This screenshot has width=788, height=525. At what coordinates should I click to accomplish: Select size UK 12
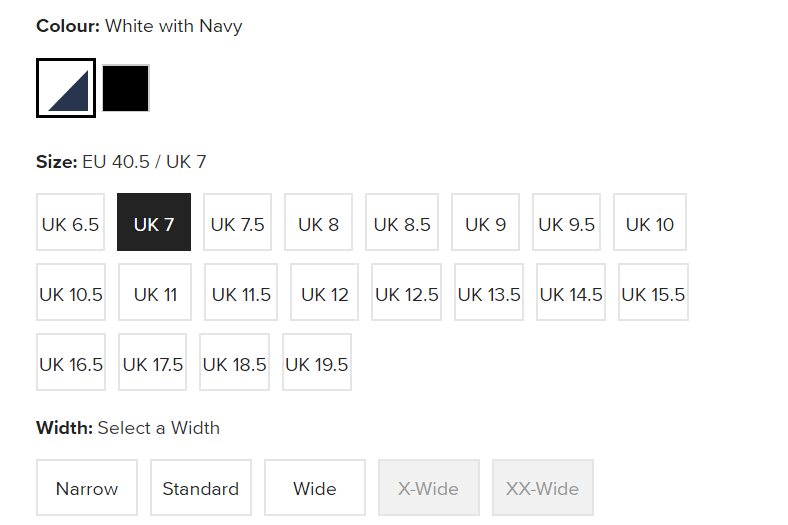(x=325, y=292)
